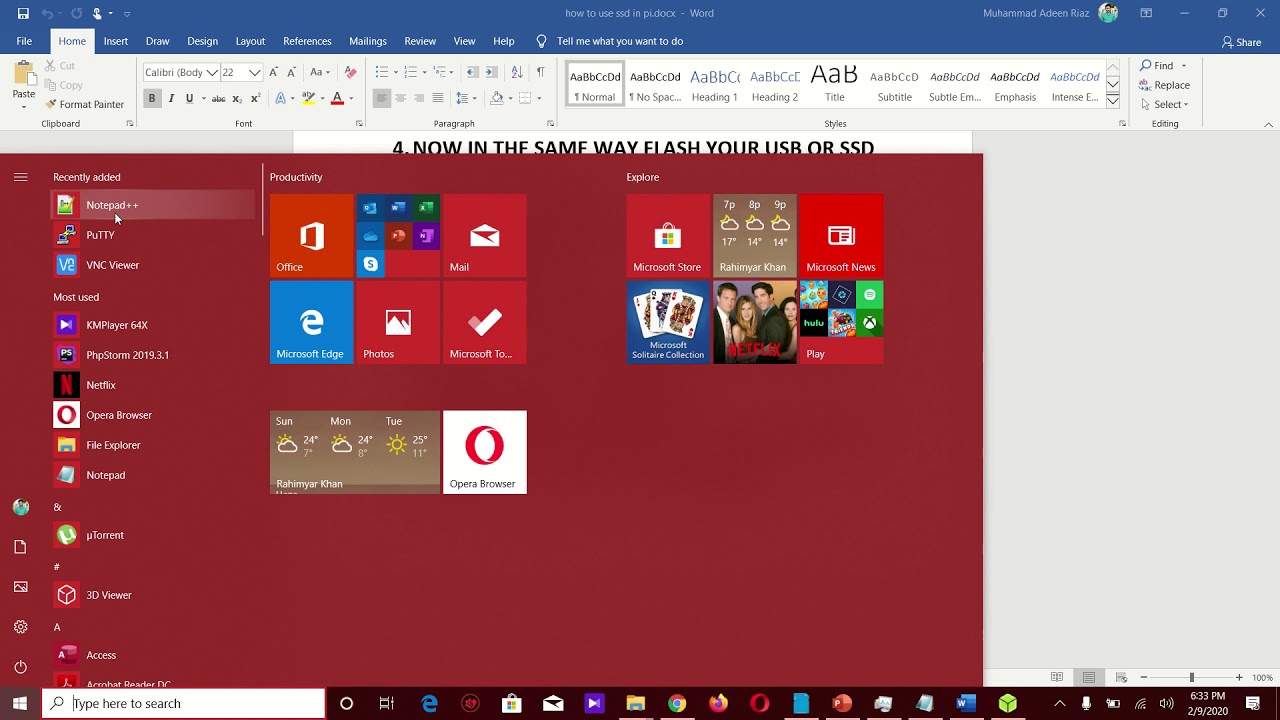Open Microsoft Solitaire Collection tile
Screen dimensions: 1280x720
[668, 322]
